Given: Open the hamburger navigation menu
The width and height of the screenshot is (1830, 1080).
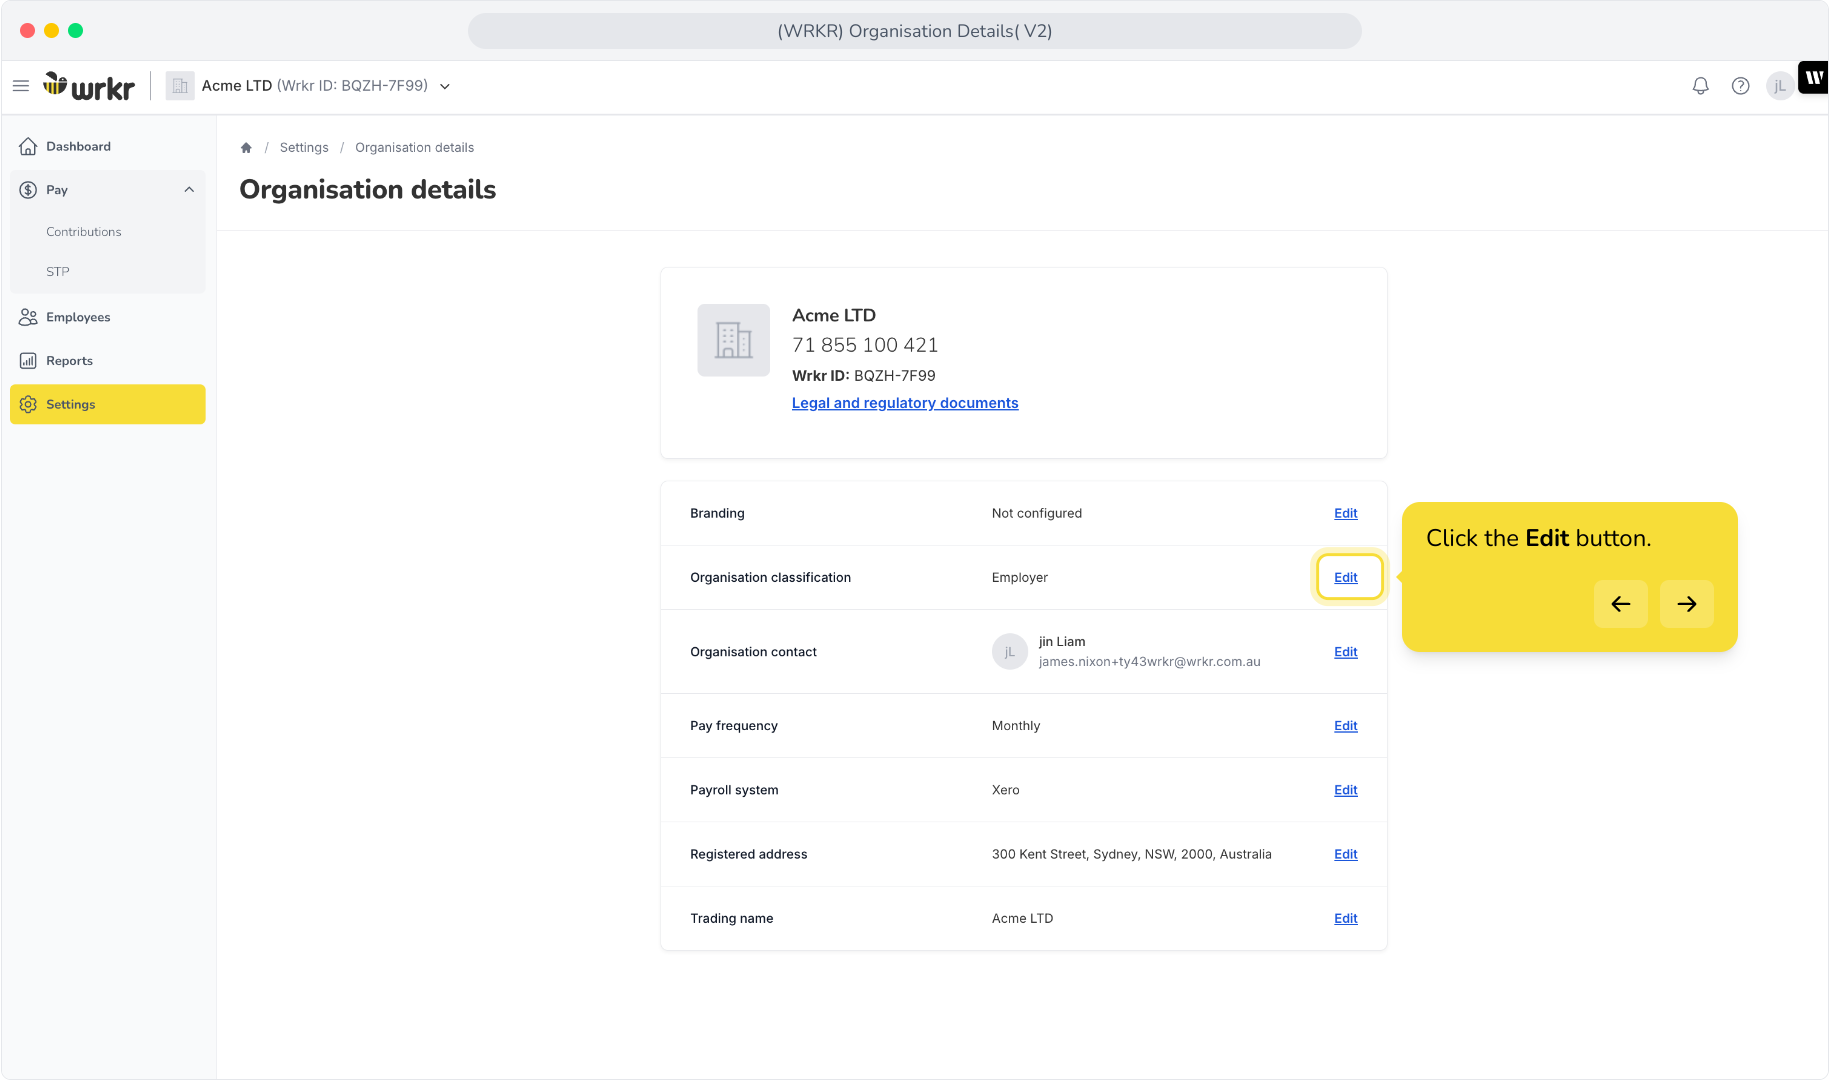Looking at the screenshot, I should click(20, 86).
